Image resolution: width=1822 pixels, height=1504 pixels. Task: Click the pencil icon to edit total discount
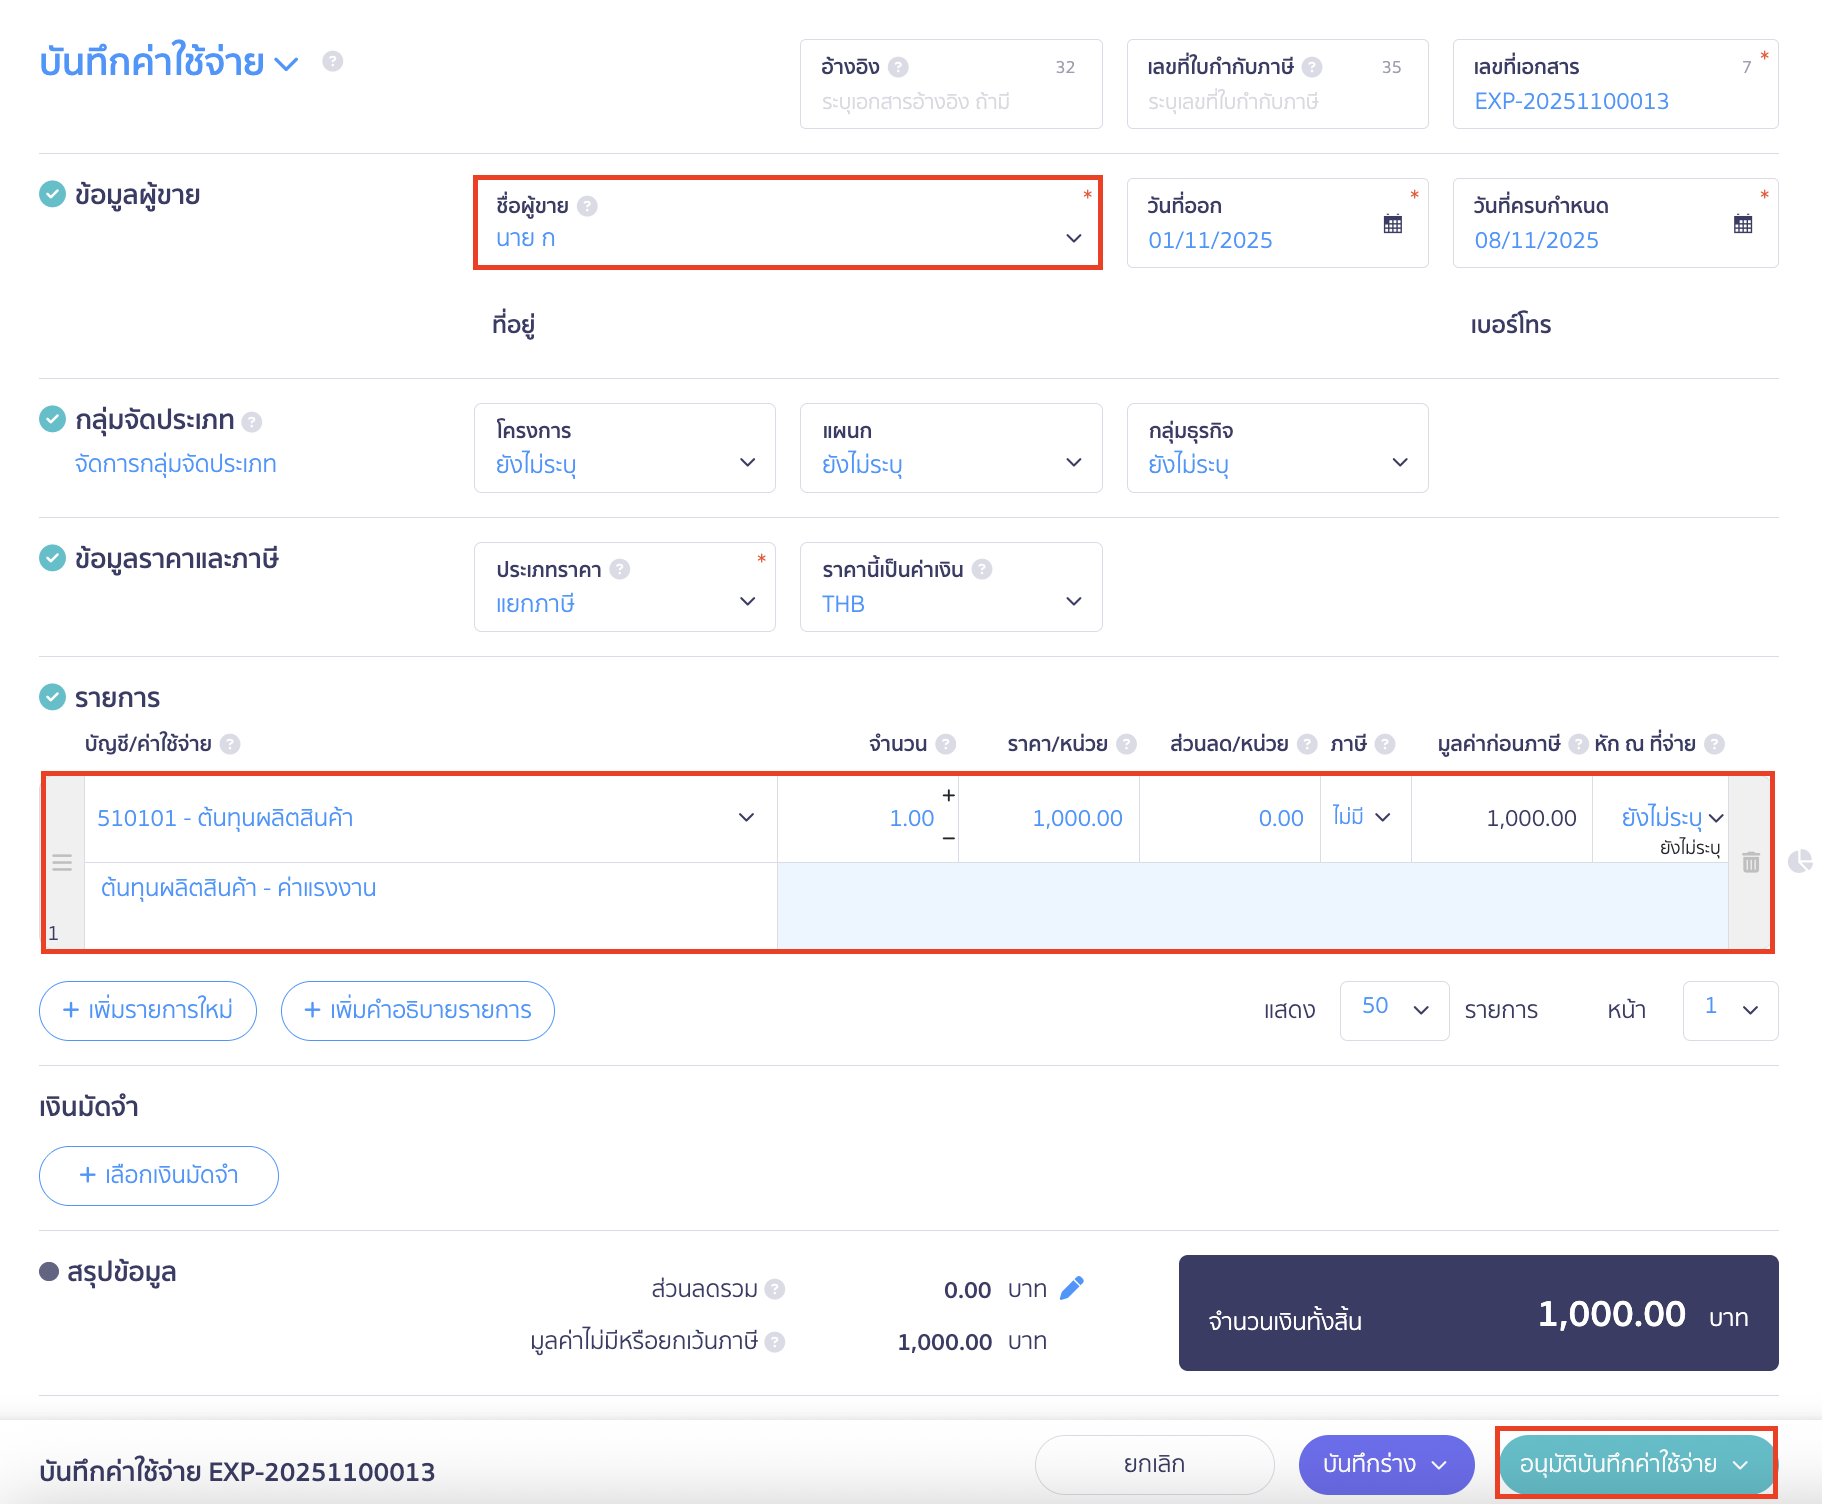click(x=1071, y=1288)
